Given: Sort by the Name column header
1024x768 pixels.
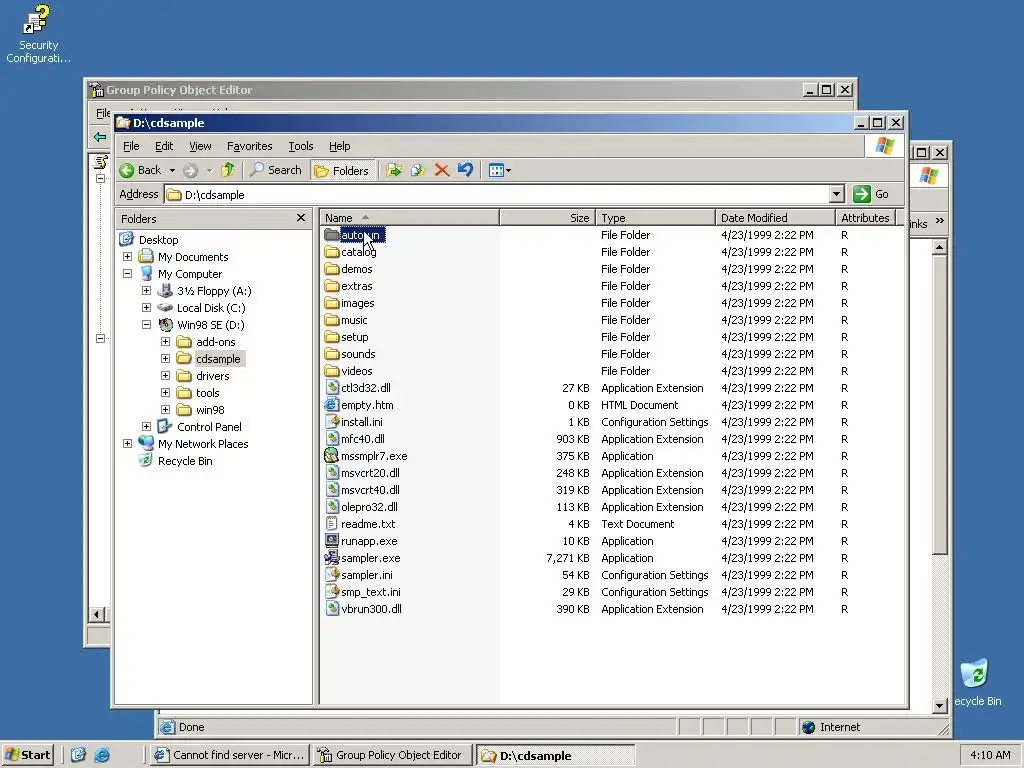Looking at the screenshot, I should [x=409, y=218].
